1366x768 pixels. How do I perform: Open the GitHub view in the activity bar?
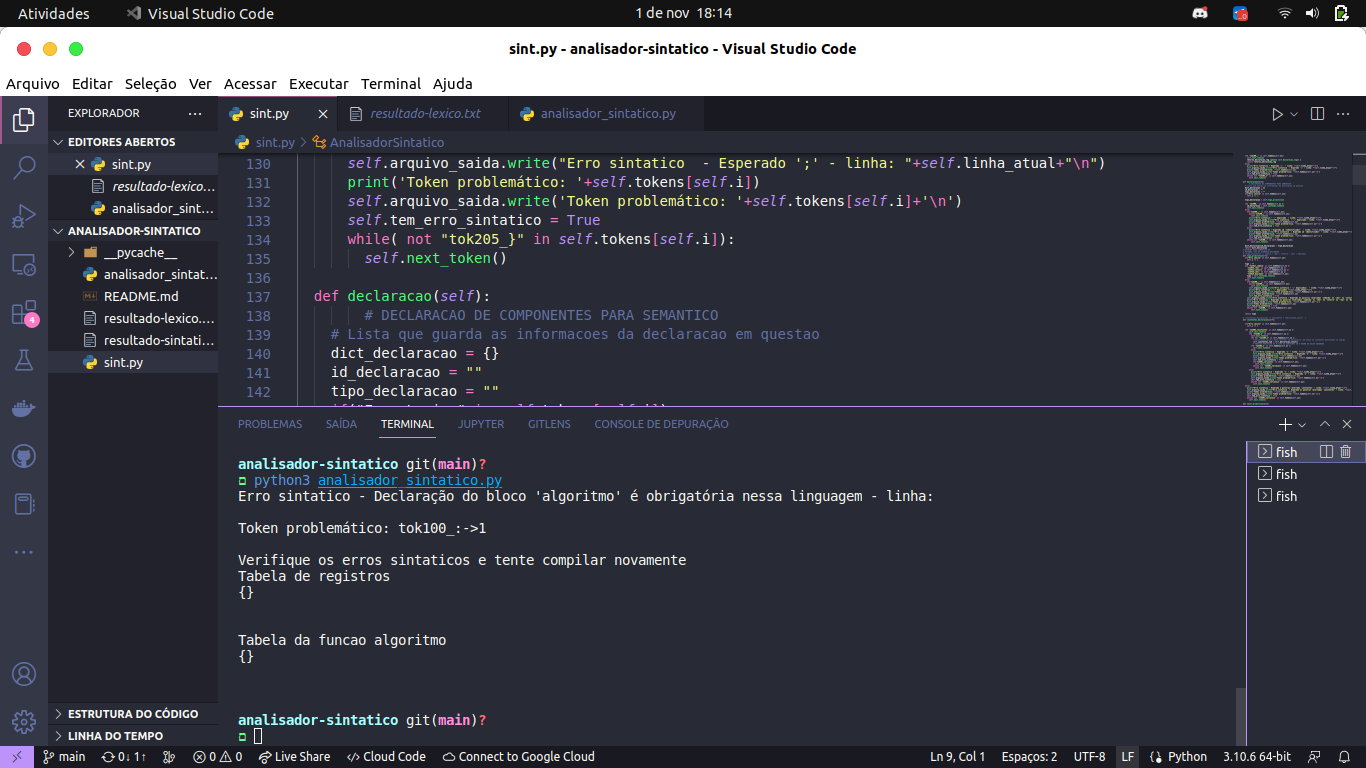click(24, 455)
